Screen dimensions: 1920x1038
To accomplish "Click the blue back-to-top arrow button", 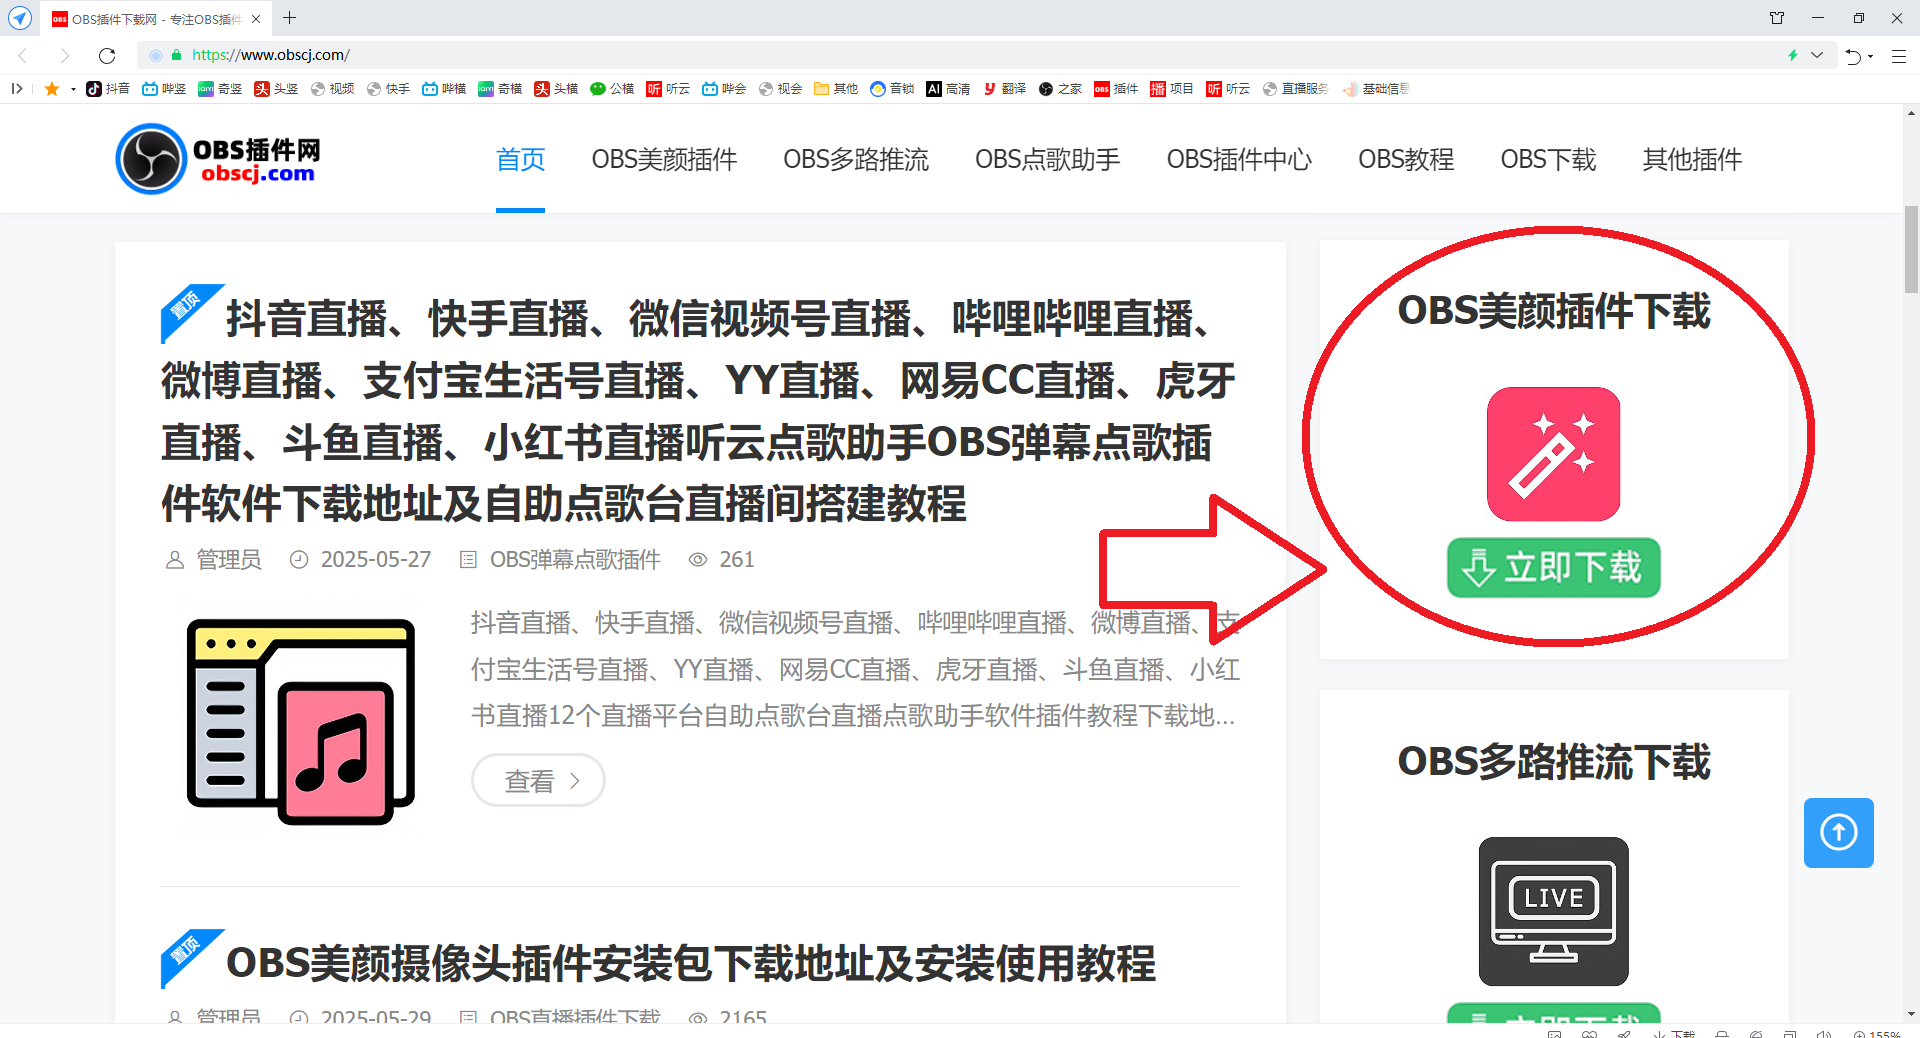I will 1838,832.
